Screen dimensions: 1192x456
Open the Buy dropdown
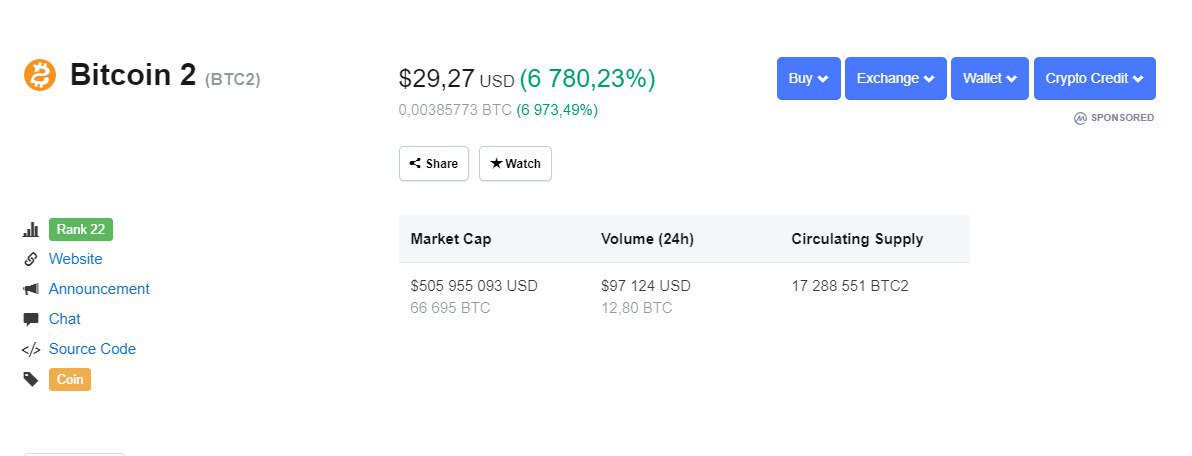click(809, 78)
